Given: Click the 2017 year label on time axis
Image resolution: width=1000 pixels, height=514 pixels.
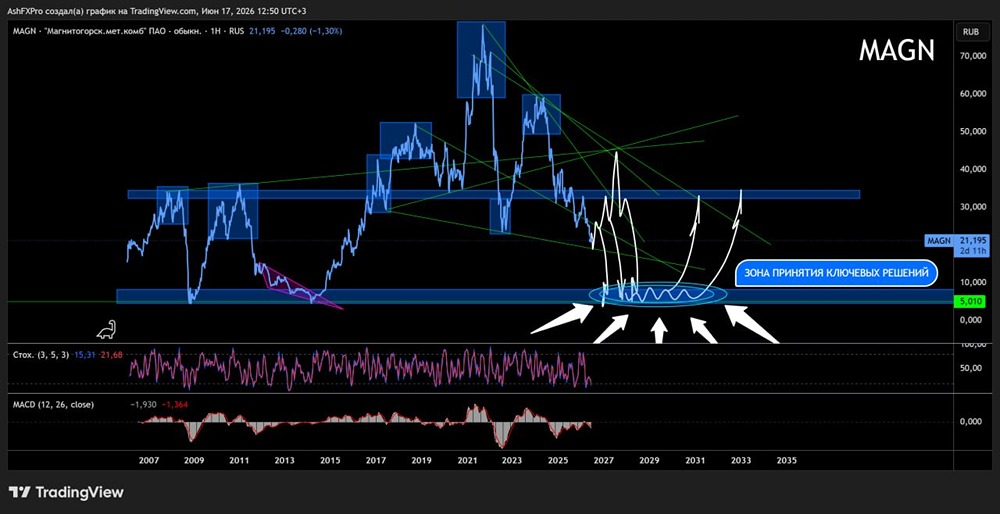Looking at the screenshot, I should [x=376, y=460].
